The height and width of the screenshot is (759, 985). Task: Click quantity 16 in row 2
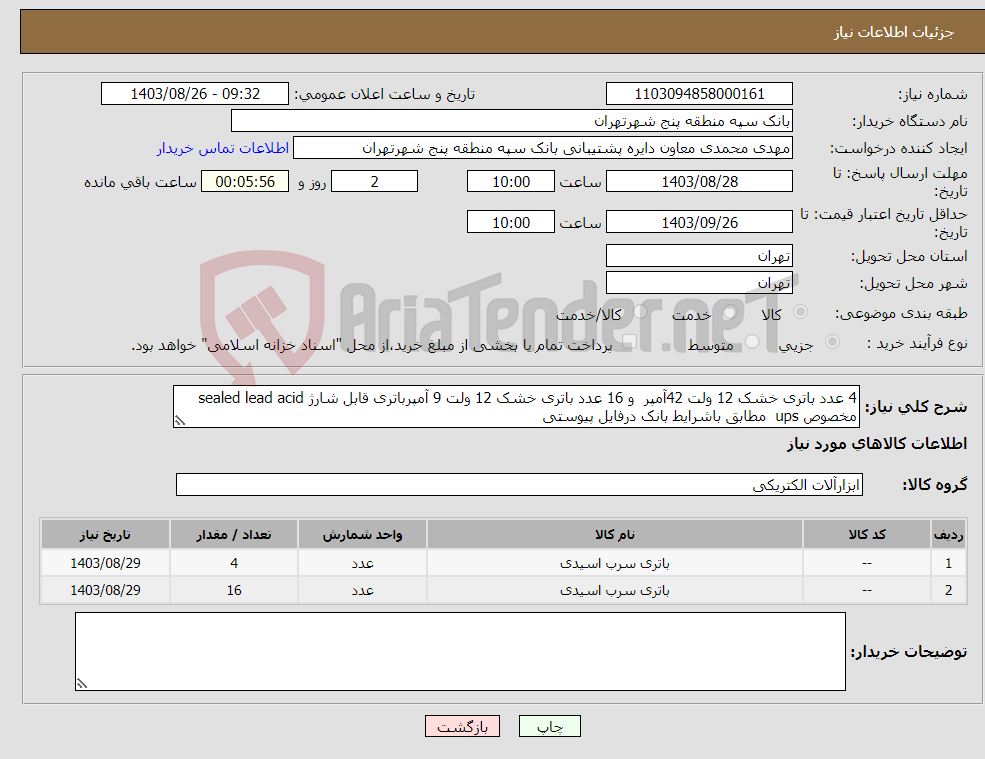point(234,590)
